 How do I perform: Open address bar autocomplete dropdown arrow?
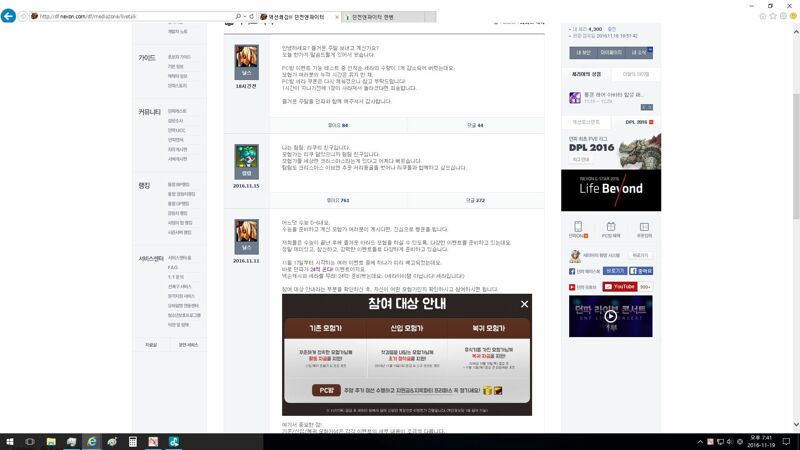pos(244,16)
